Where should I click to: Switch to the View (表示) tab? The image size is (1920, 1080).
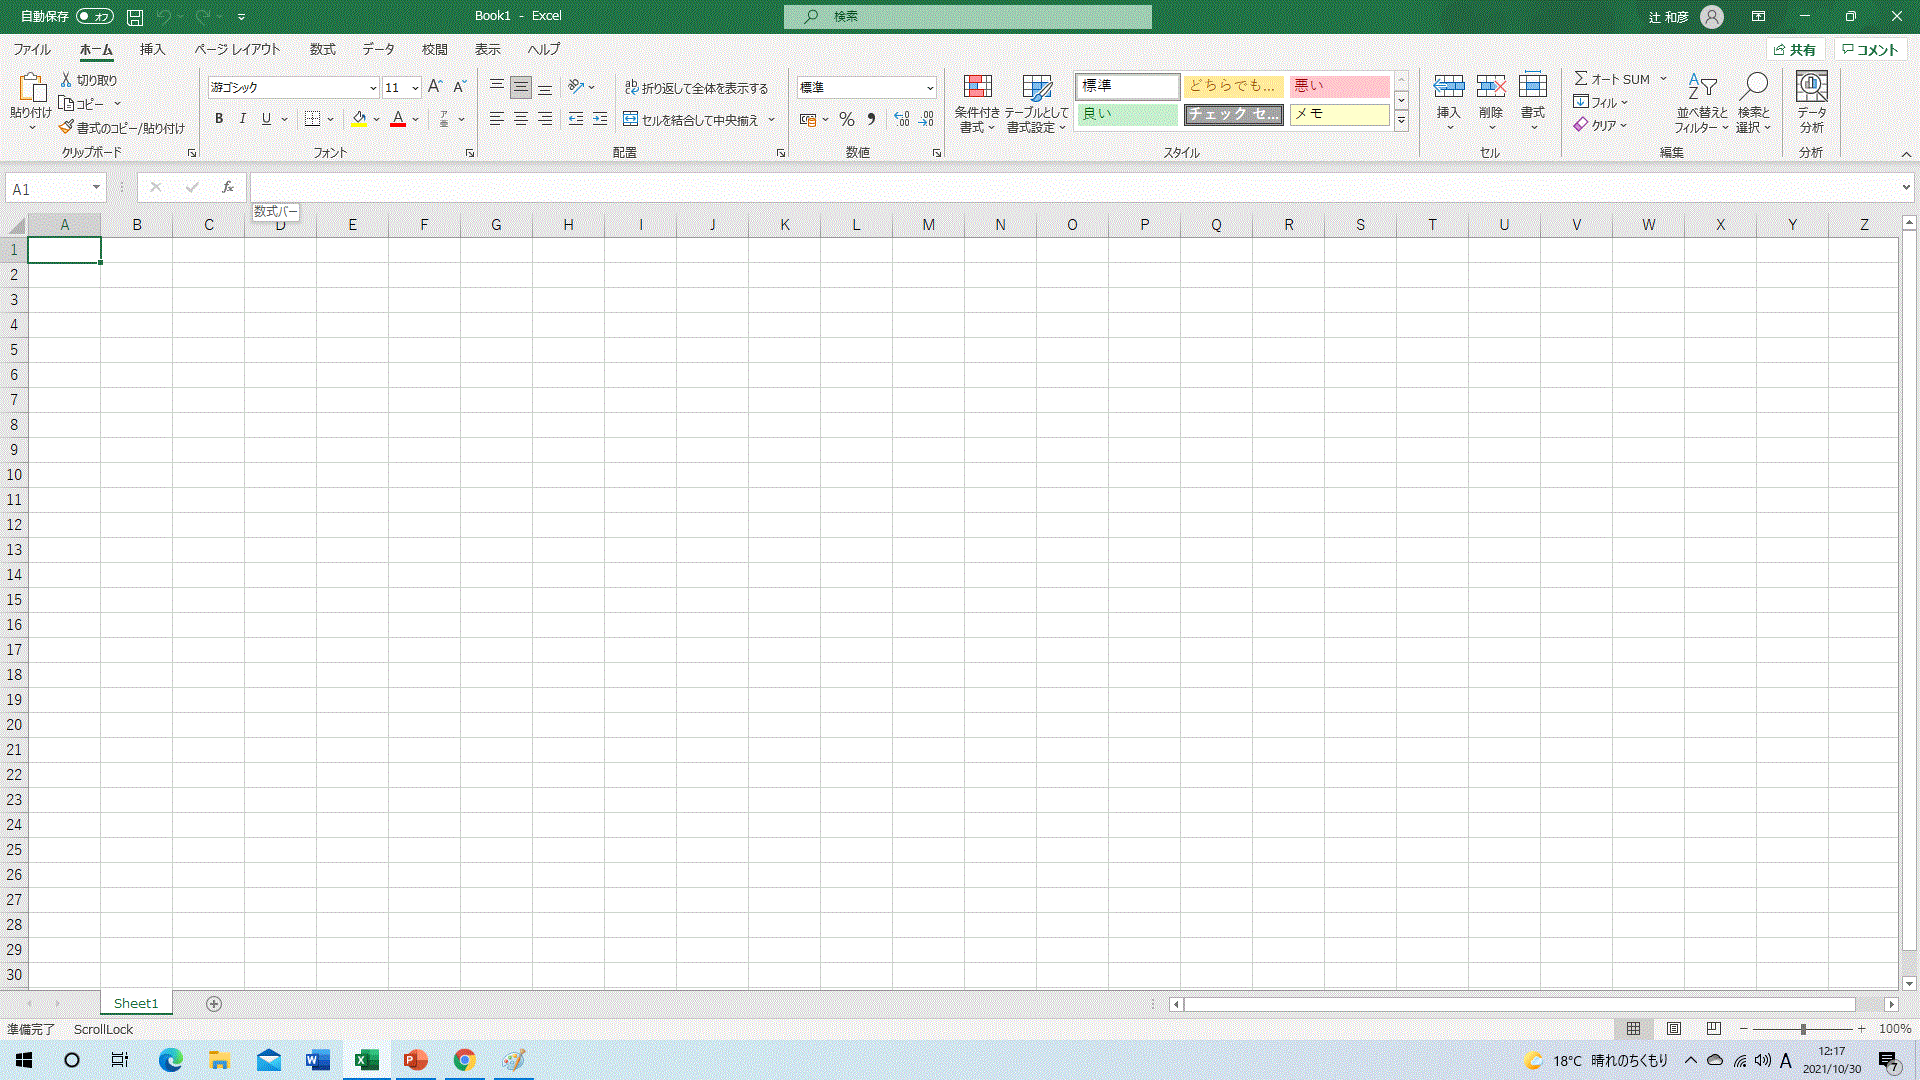(487, 49)
